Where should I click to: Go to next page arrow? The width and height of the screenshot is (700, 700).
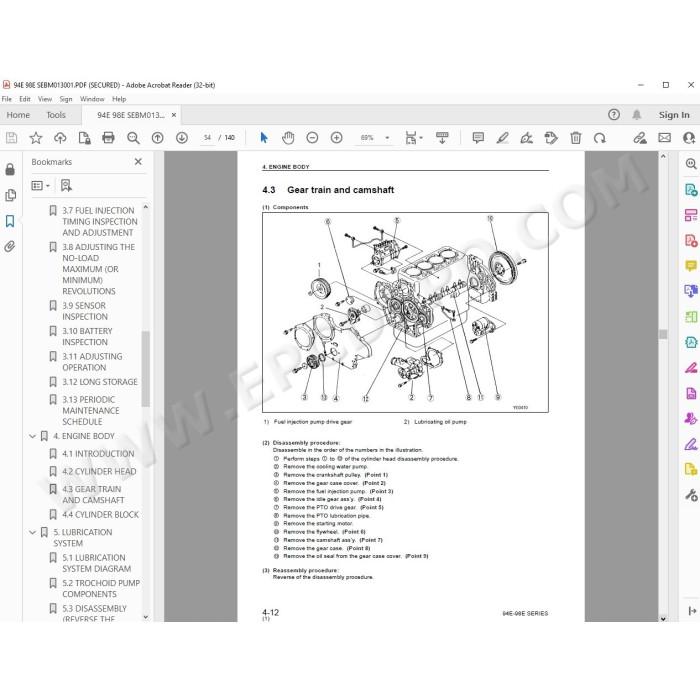pyautogui.click(x=182, y=138)
